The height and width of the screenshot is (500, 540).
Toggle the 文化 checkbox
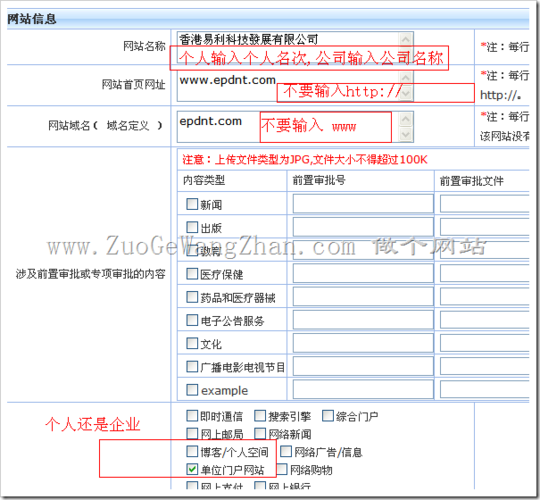[x=192, y=343]
